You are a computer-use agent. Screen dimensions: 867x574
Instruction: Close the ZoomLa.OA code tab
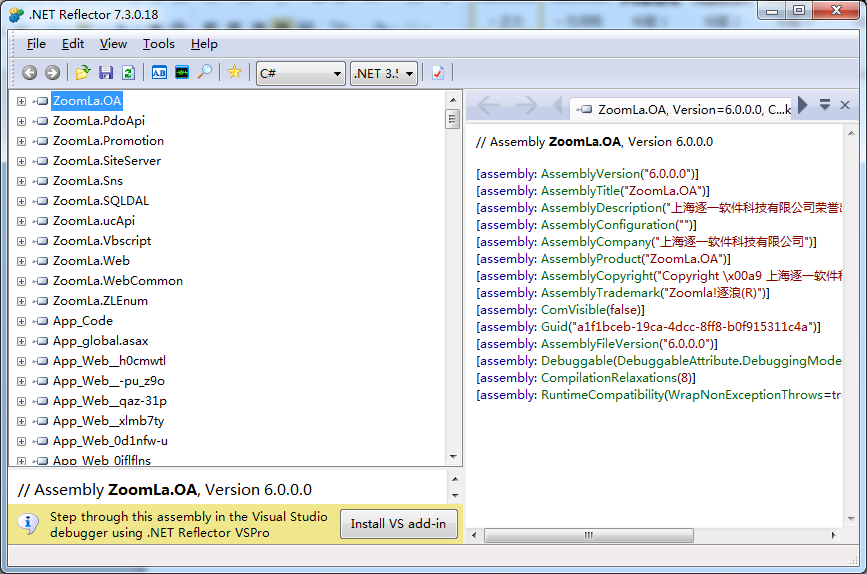845,105
